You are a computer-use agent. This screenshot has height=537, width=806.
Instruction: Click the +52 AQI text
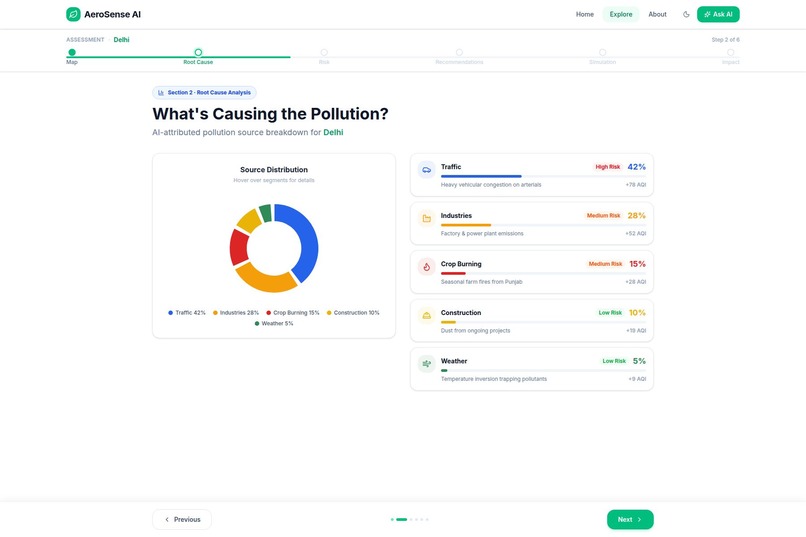pos(636,233)
